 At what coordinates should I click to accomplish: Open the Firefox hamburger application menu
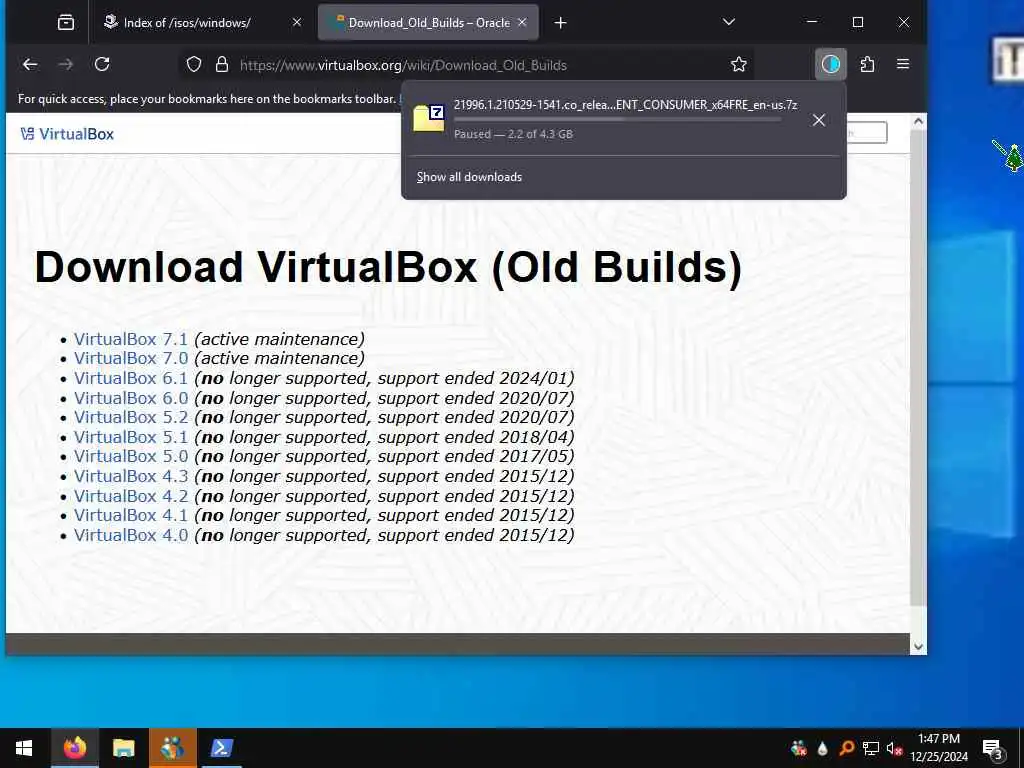click(903, 64)
